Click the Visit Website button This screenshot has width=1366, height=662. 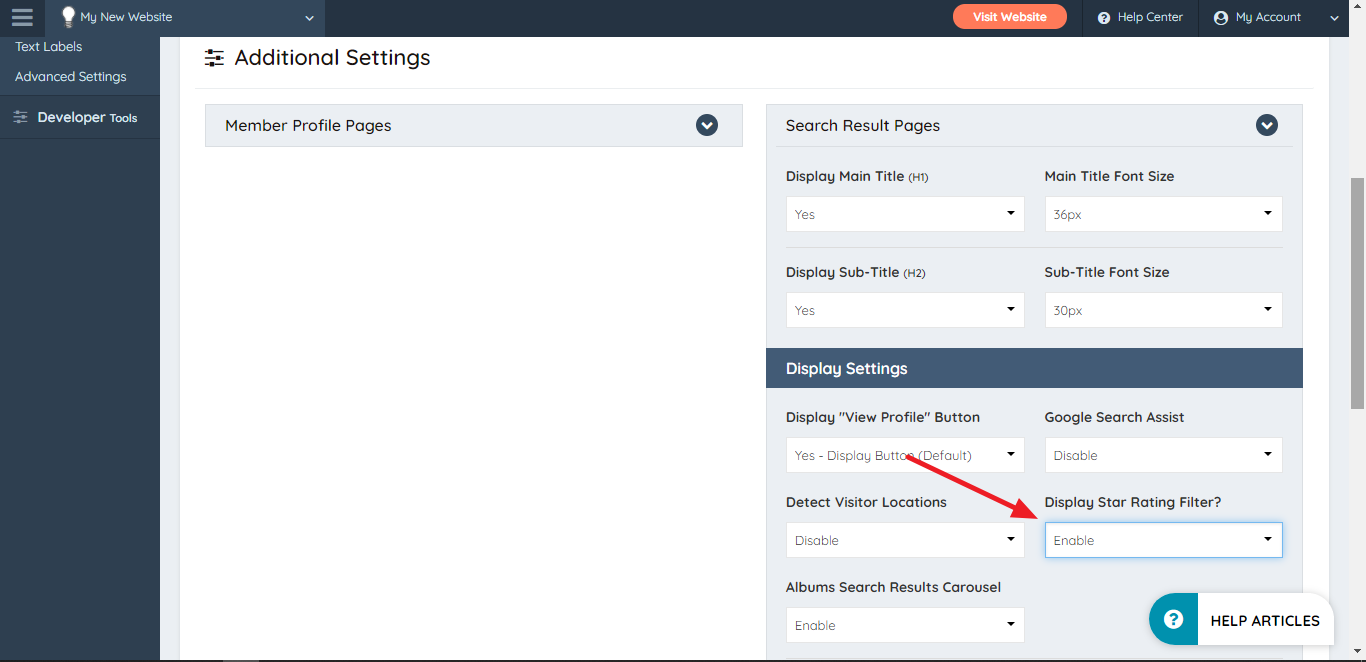pyautogui.click(x=1010, y=17)
